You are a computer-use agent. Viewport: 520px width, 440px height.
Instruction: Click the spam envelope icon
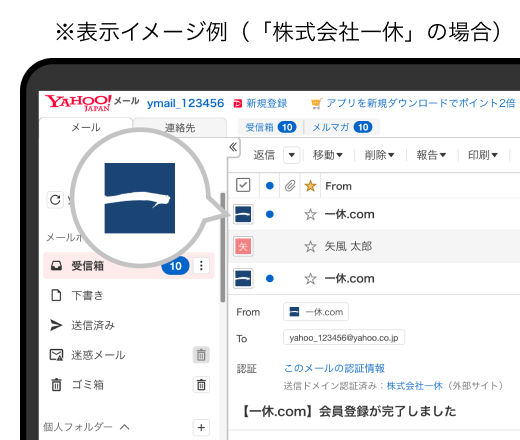point(56,355)
